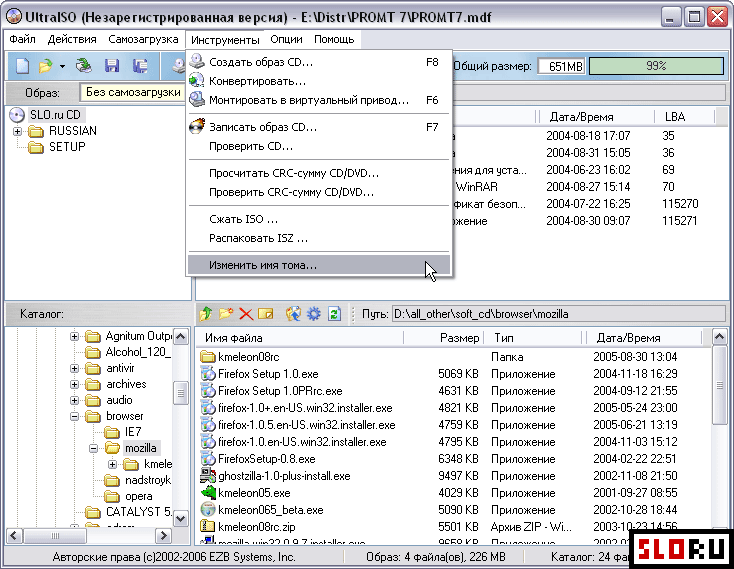This screenshot has height=569, width=734.
Task: Click the New folder icon in catalog toolbar
Action: click(226, 314)
